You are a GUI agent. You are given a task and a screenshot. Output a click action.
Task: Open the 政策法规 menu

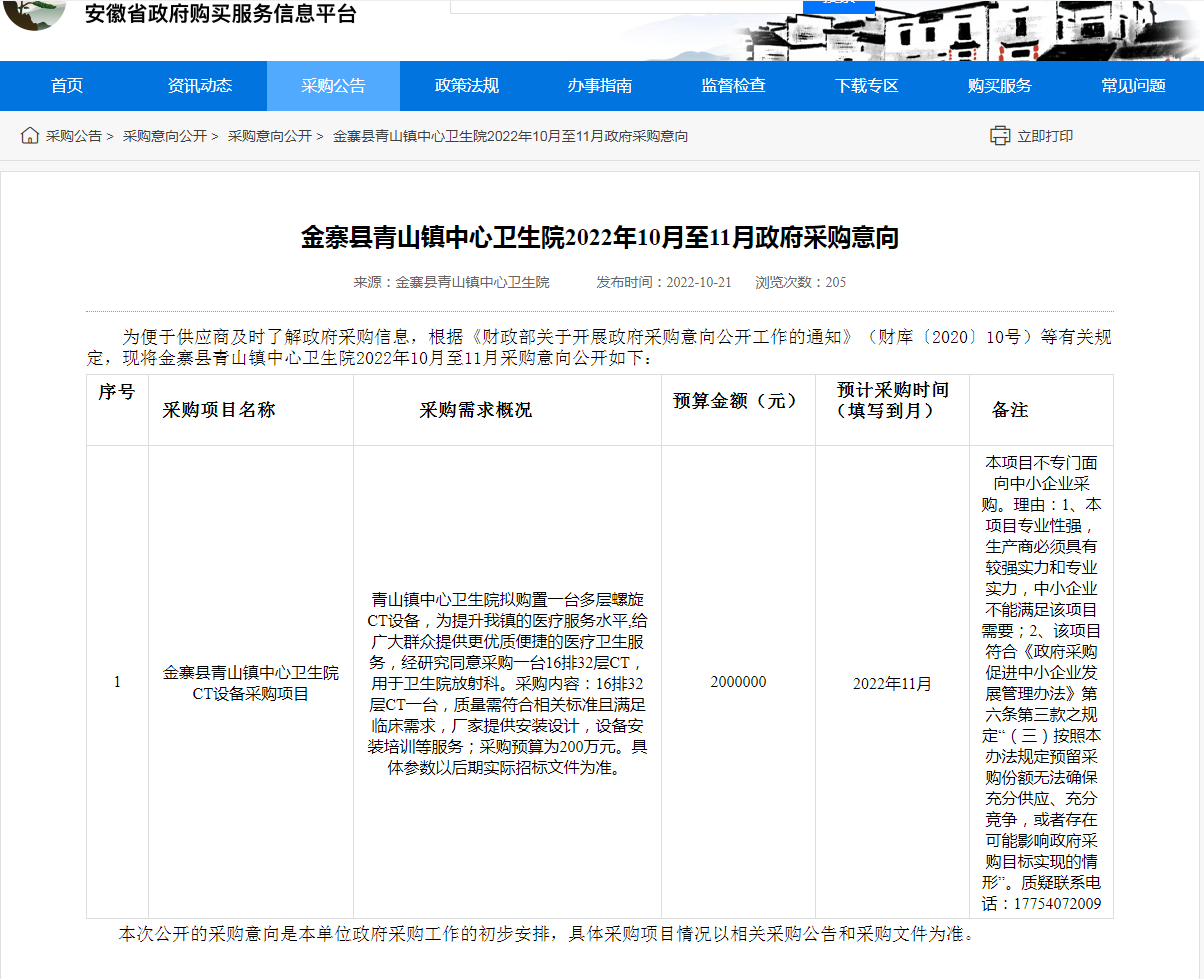tap(467, 86)
